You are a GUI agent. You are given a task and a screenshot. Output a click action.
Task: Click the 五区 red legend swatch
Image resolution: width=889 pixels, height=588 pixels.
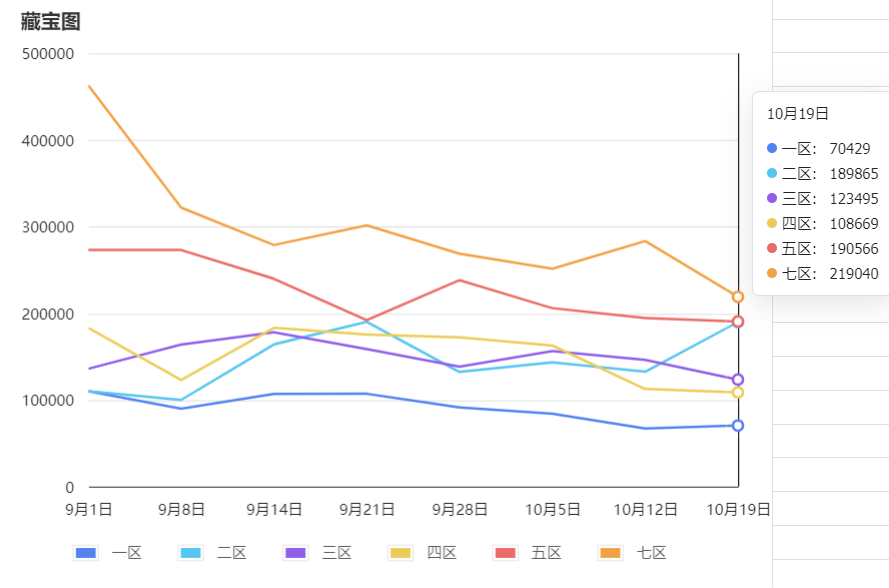506,553
